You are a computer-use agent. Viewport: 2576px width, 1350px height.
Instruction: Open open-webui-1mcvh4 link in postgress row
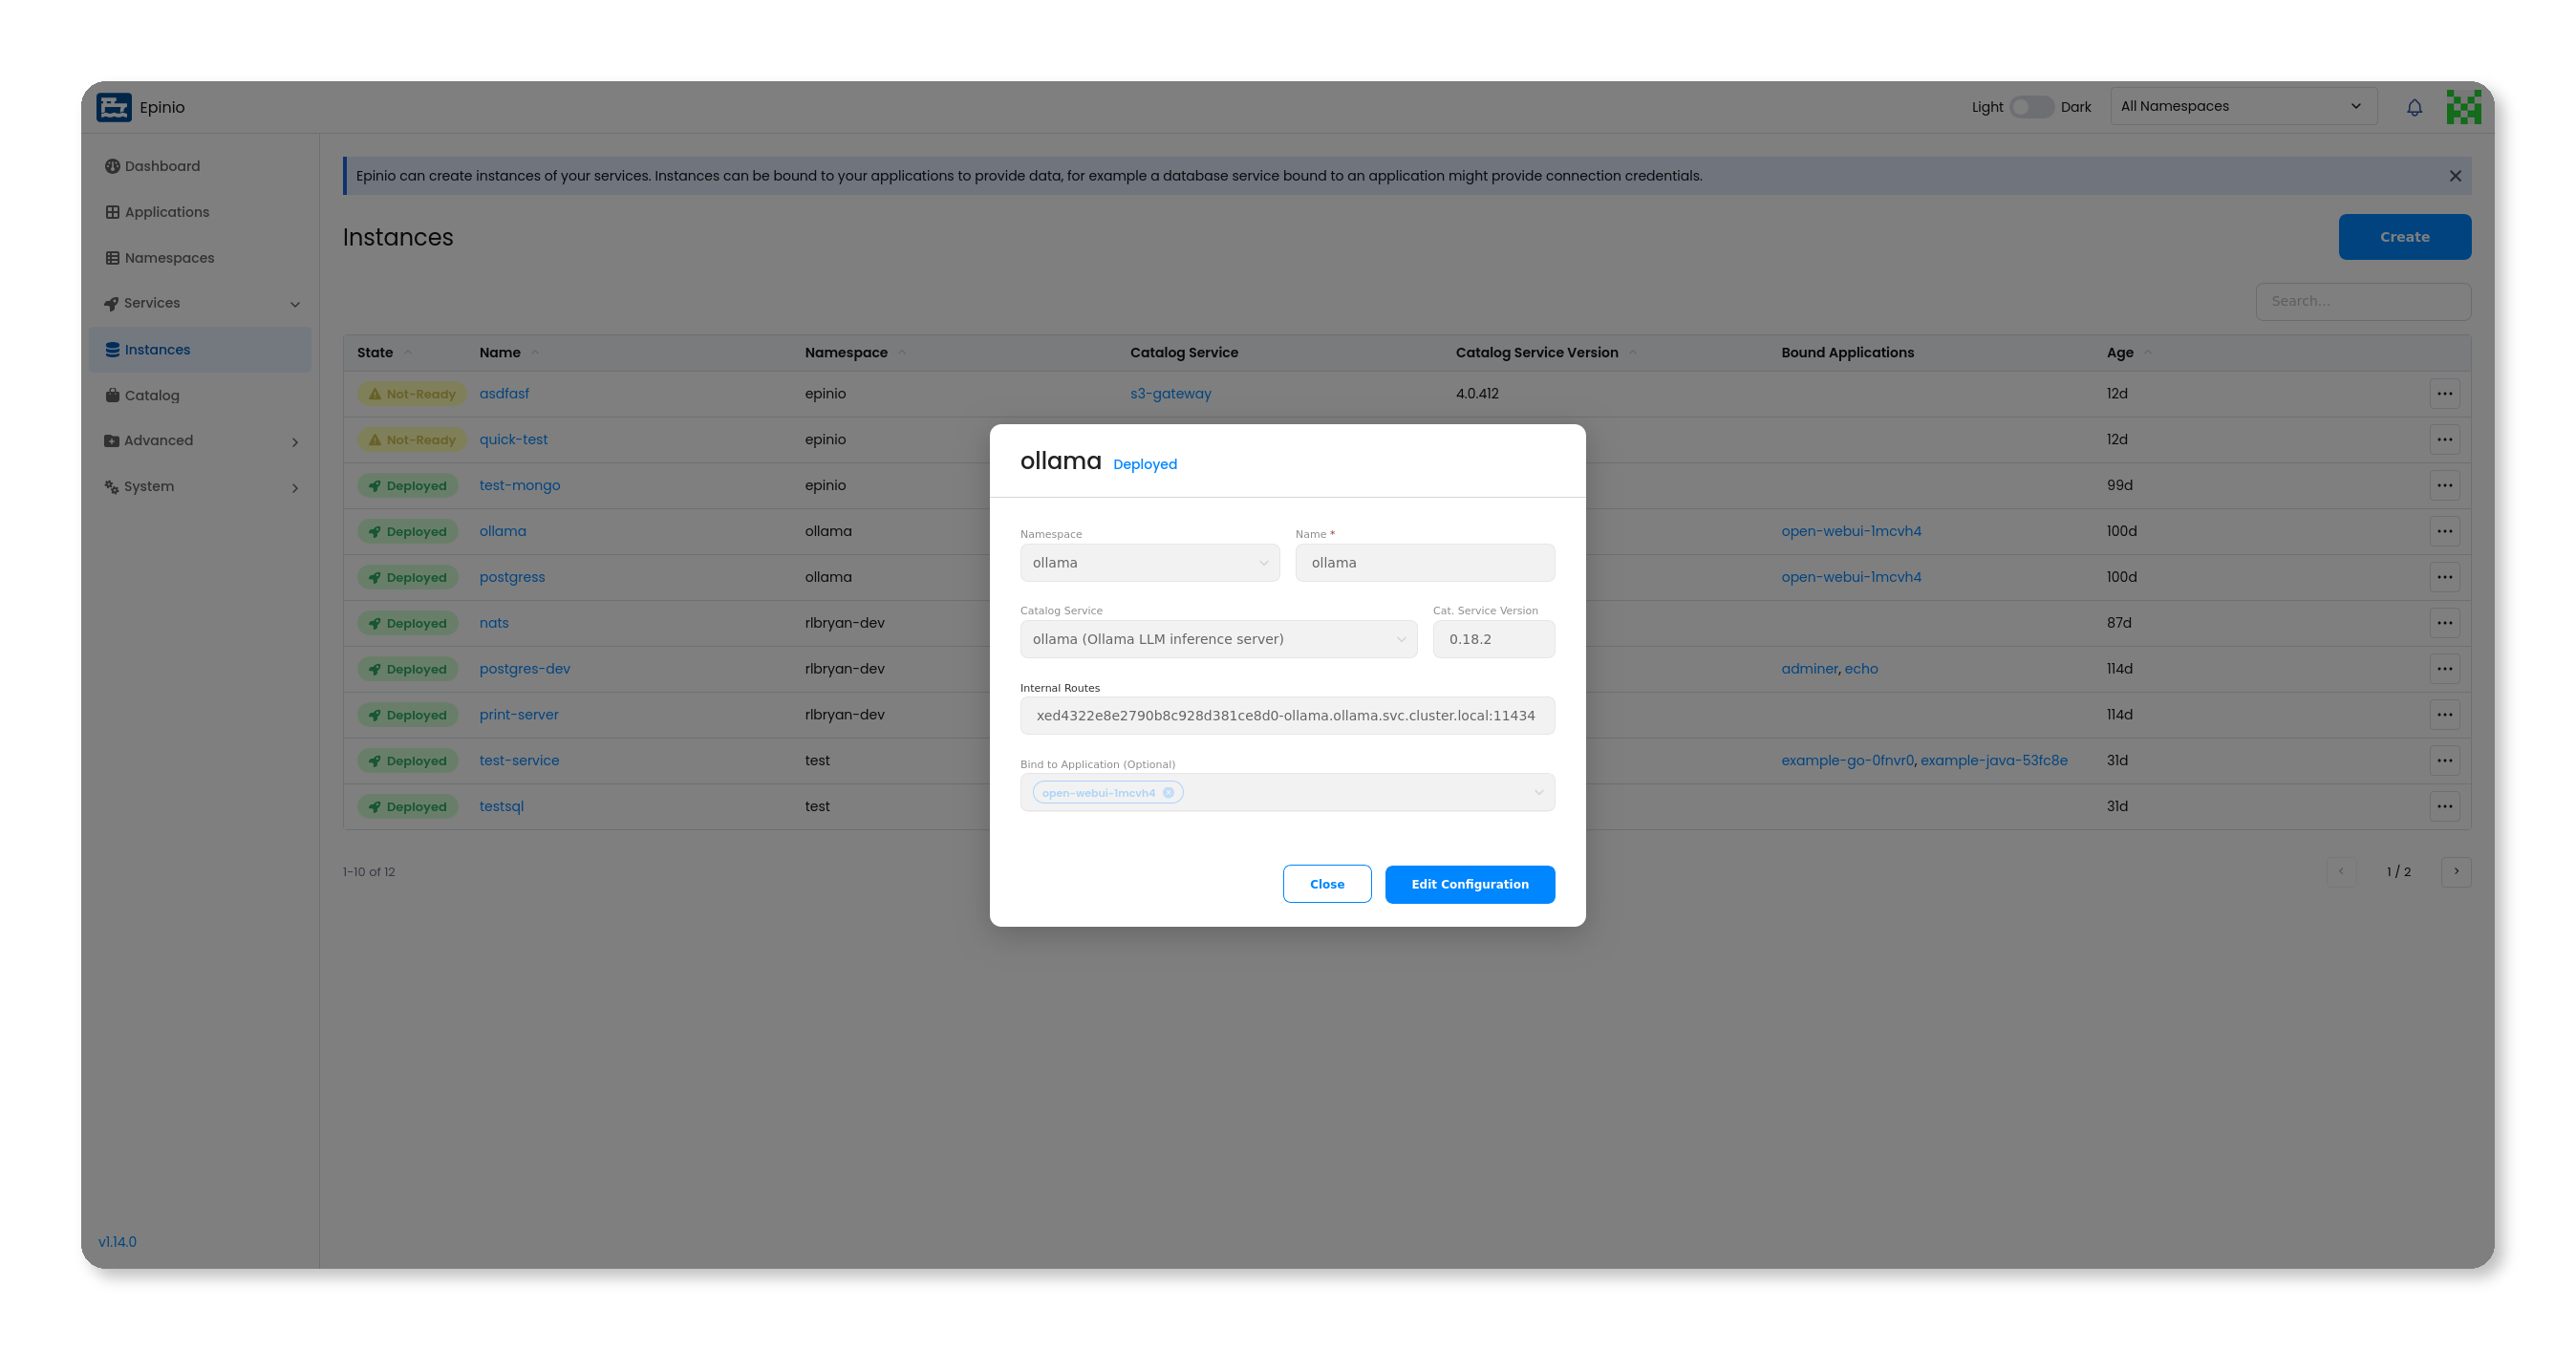[1851, 577]
